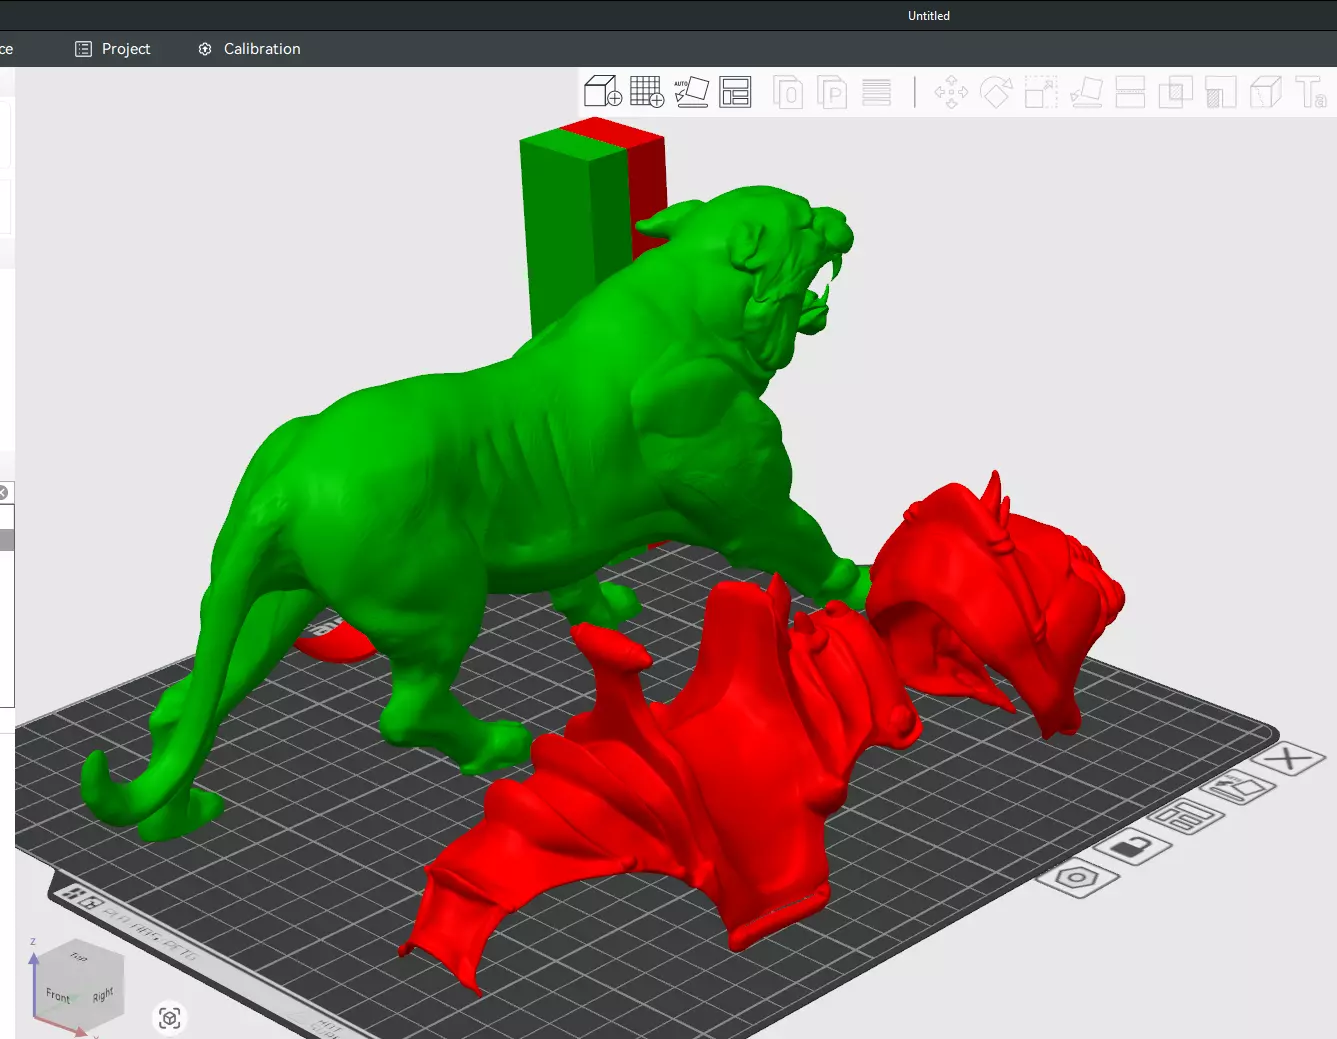Click the Untitled window title
1337x1039 pixels.
coord(929,16)
